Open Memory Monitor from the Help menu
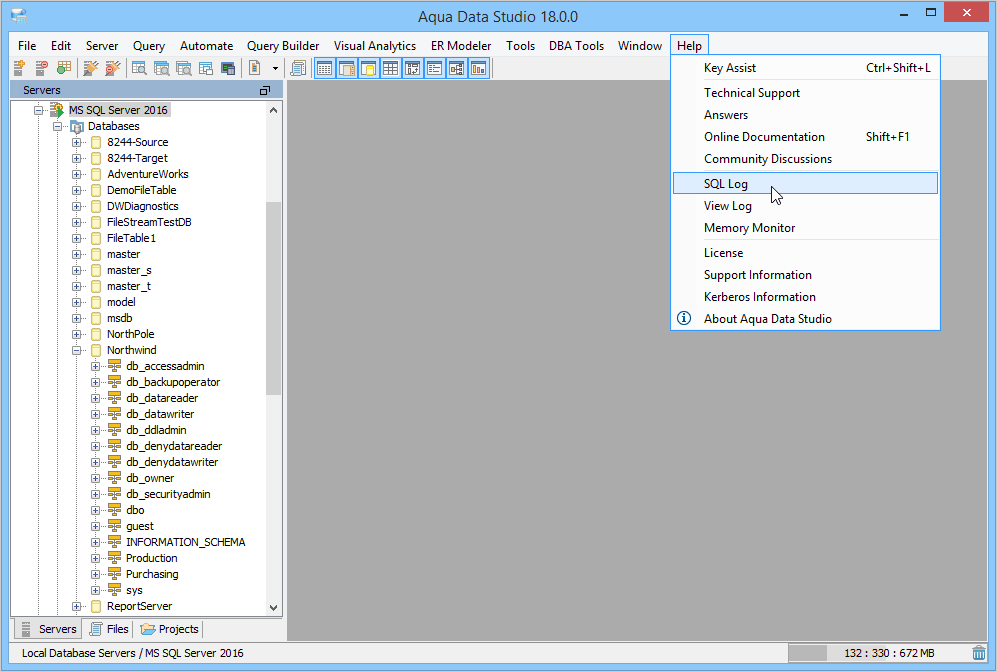The width and height of the screenshot is (997, 672). 805,228
